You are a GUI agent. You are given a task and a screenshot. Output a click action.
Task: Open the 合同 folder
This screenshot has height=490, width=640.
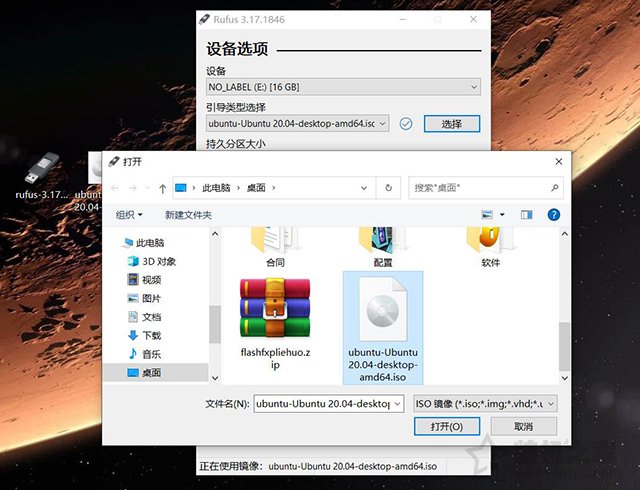[275, 247]
